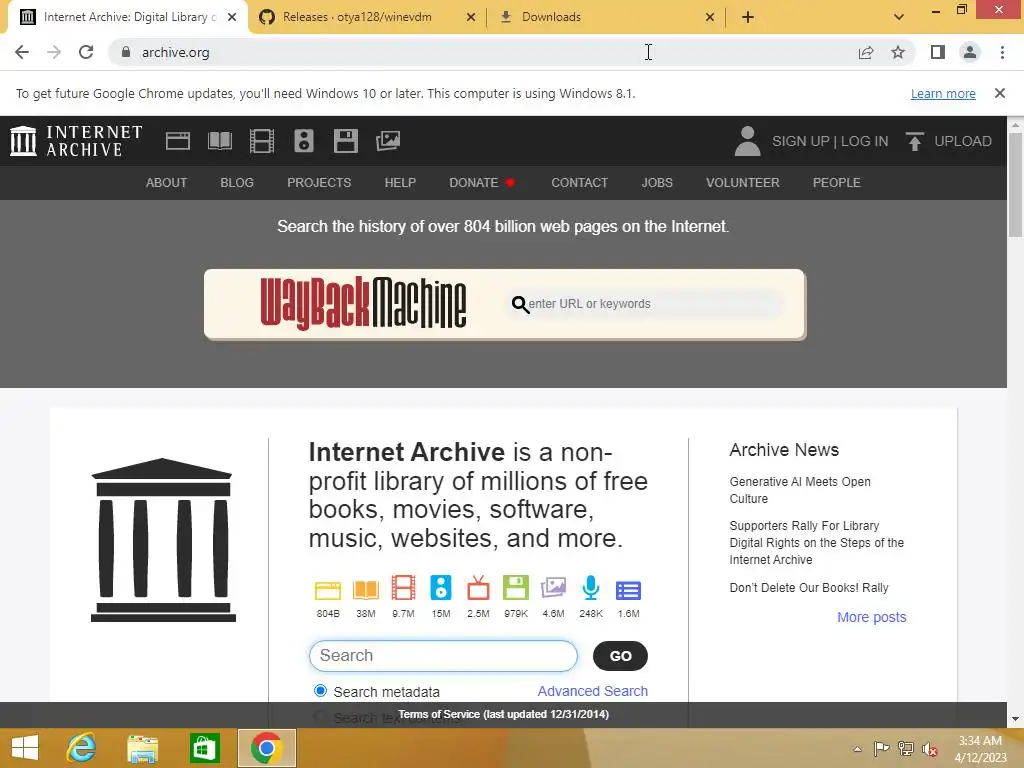Screen dimensions: 1024x768
Task: Open the DONATE menu item
Action: pos(482,183)
